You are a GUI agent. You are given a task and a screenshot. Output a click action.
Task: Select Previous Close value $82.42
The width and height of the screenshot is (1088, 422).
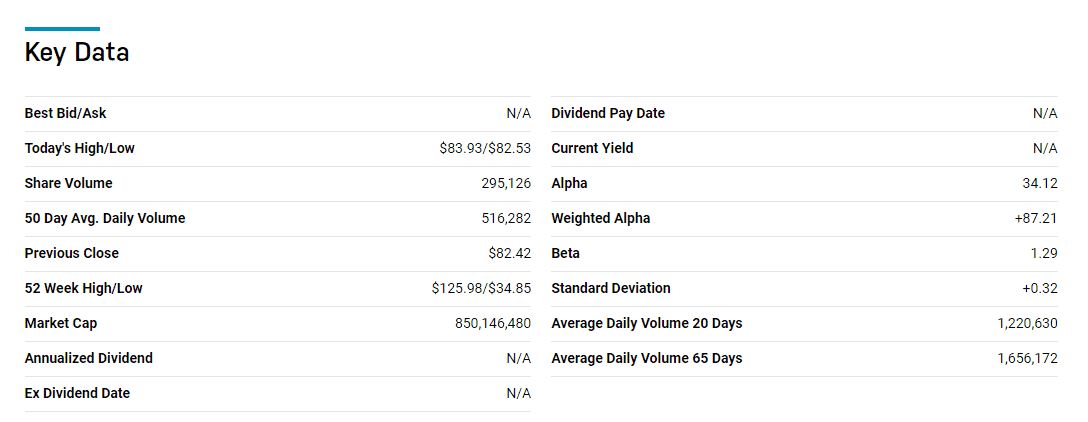pyautogui.click(x=509, y=253)
